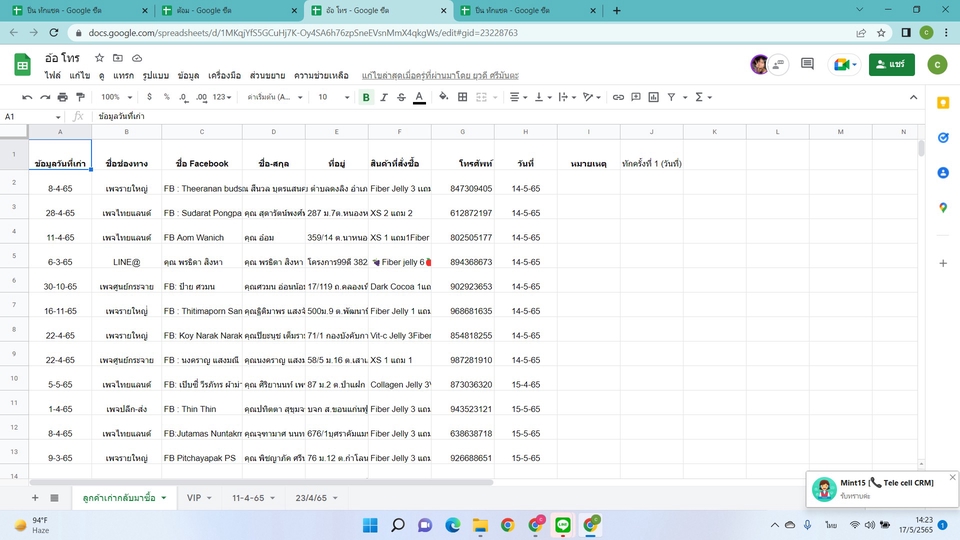Viewport: 960px width, 540px height.
Task: Click the insert link icon
Action: (618, 97)
